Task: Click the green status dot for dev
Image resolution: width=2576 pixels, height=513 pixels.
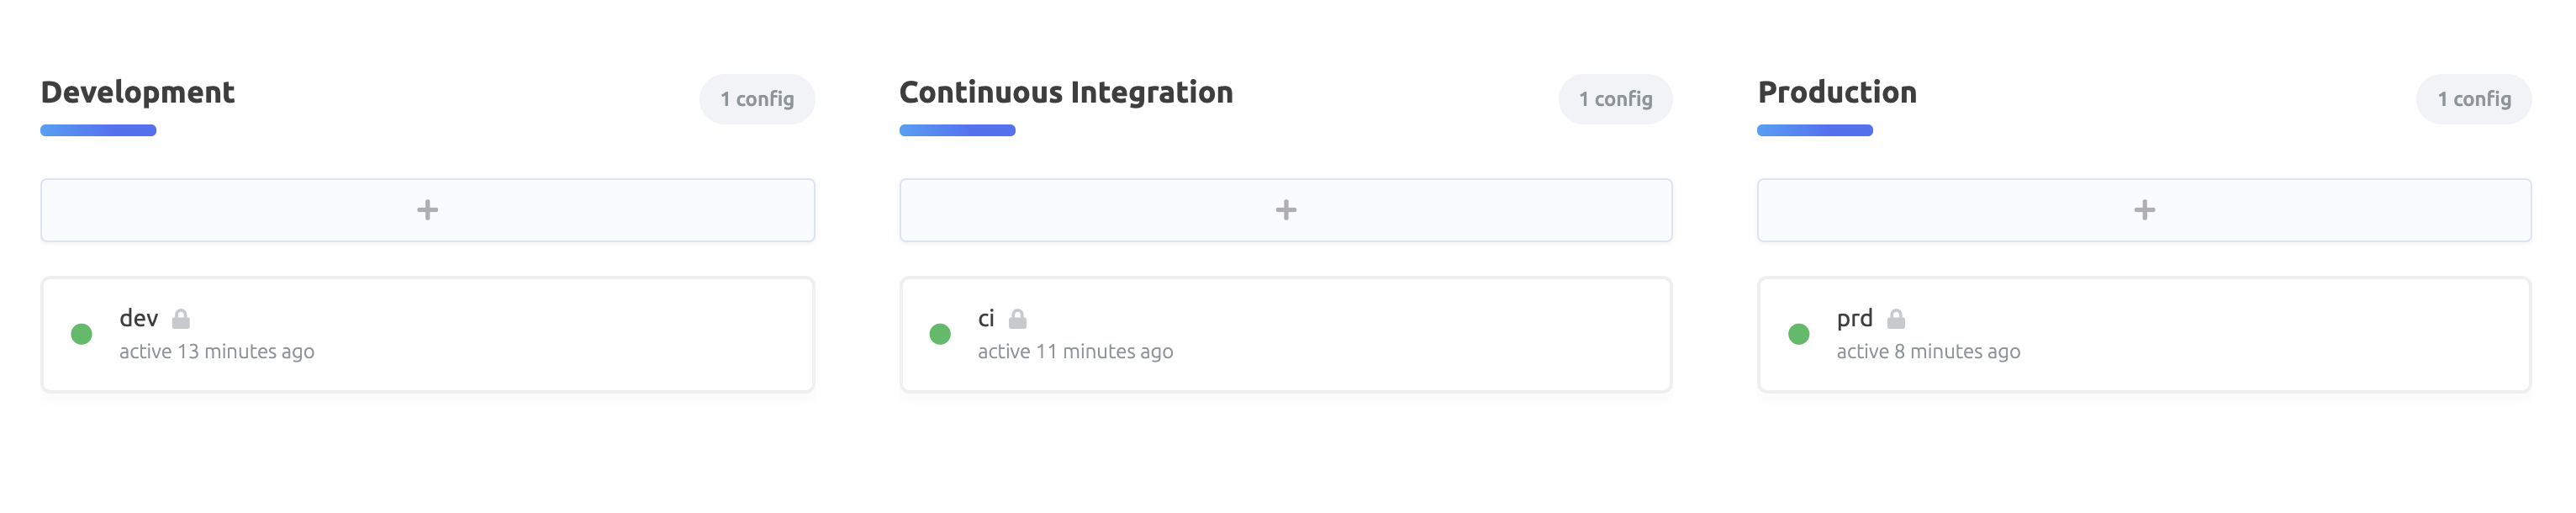Action: point(82,334)
